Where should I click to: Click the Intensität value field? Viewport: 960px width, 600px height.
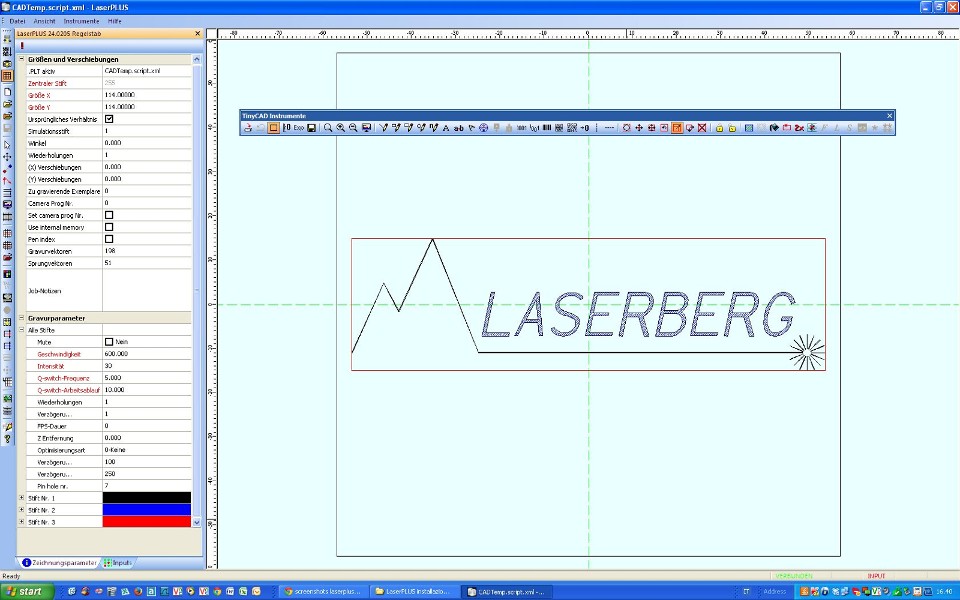pyautogui.click(x=147, y=366)
